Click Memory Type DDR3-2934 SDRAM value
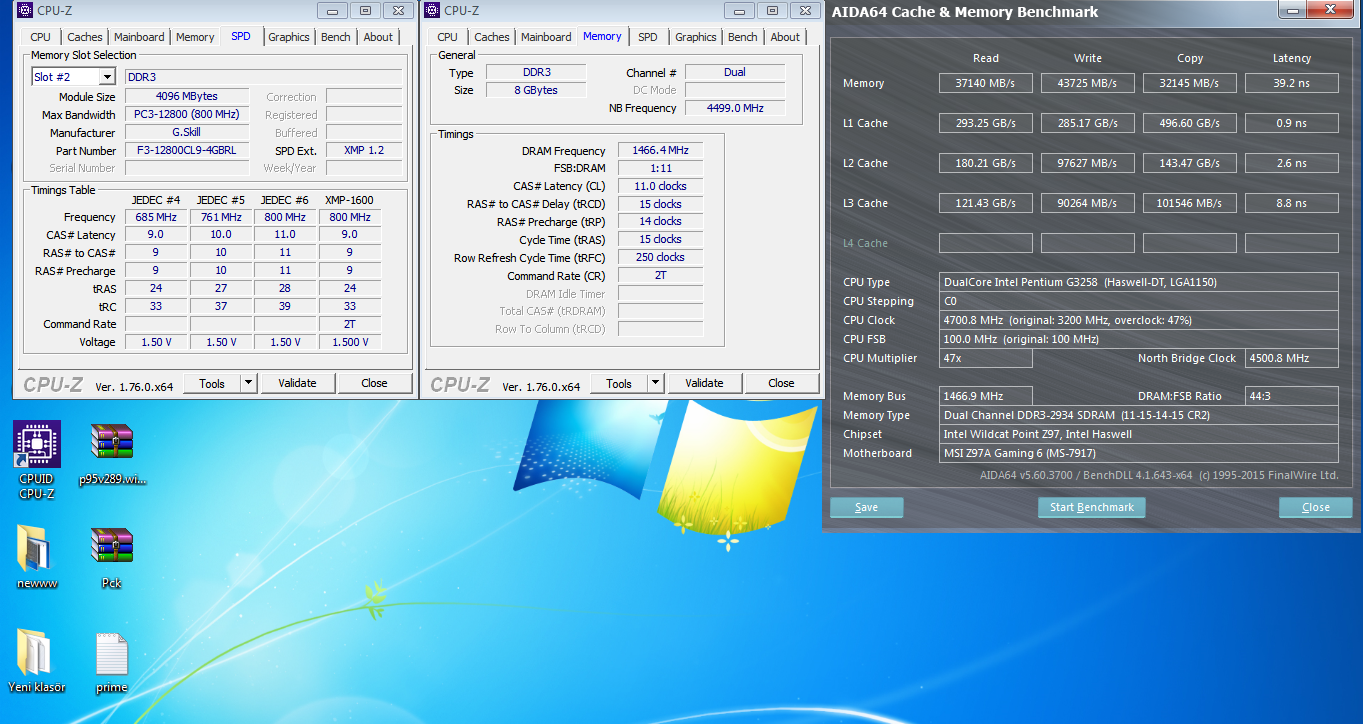Screen dimensions: 1363x724 click(1139, 415)
